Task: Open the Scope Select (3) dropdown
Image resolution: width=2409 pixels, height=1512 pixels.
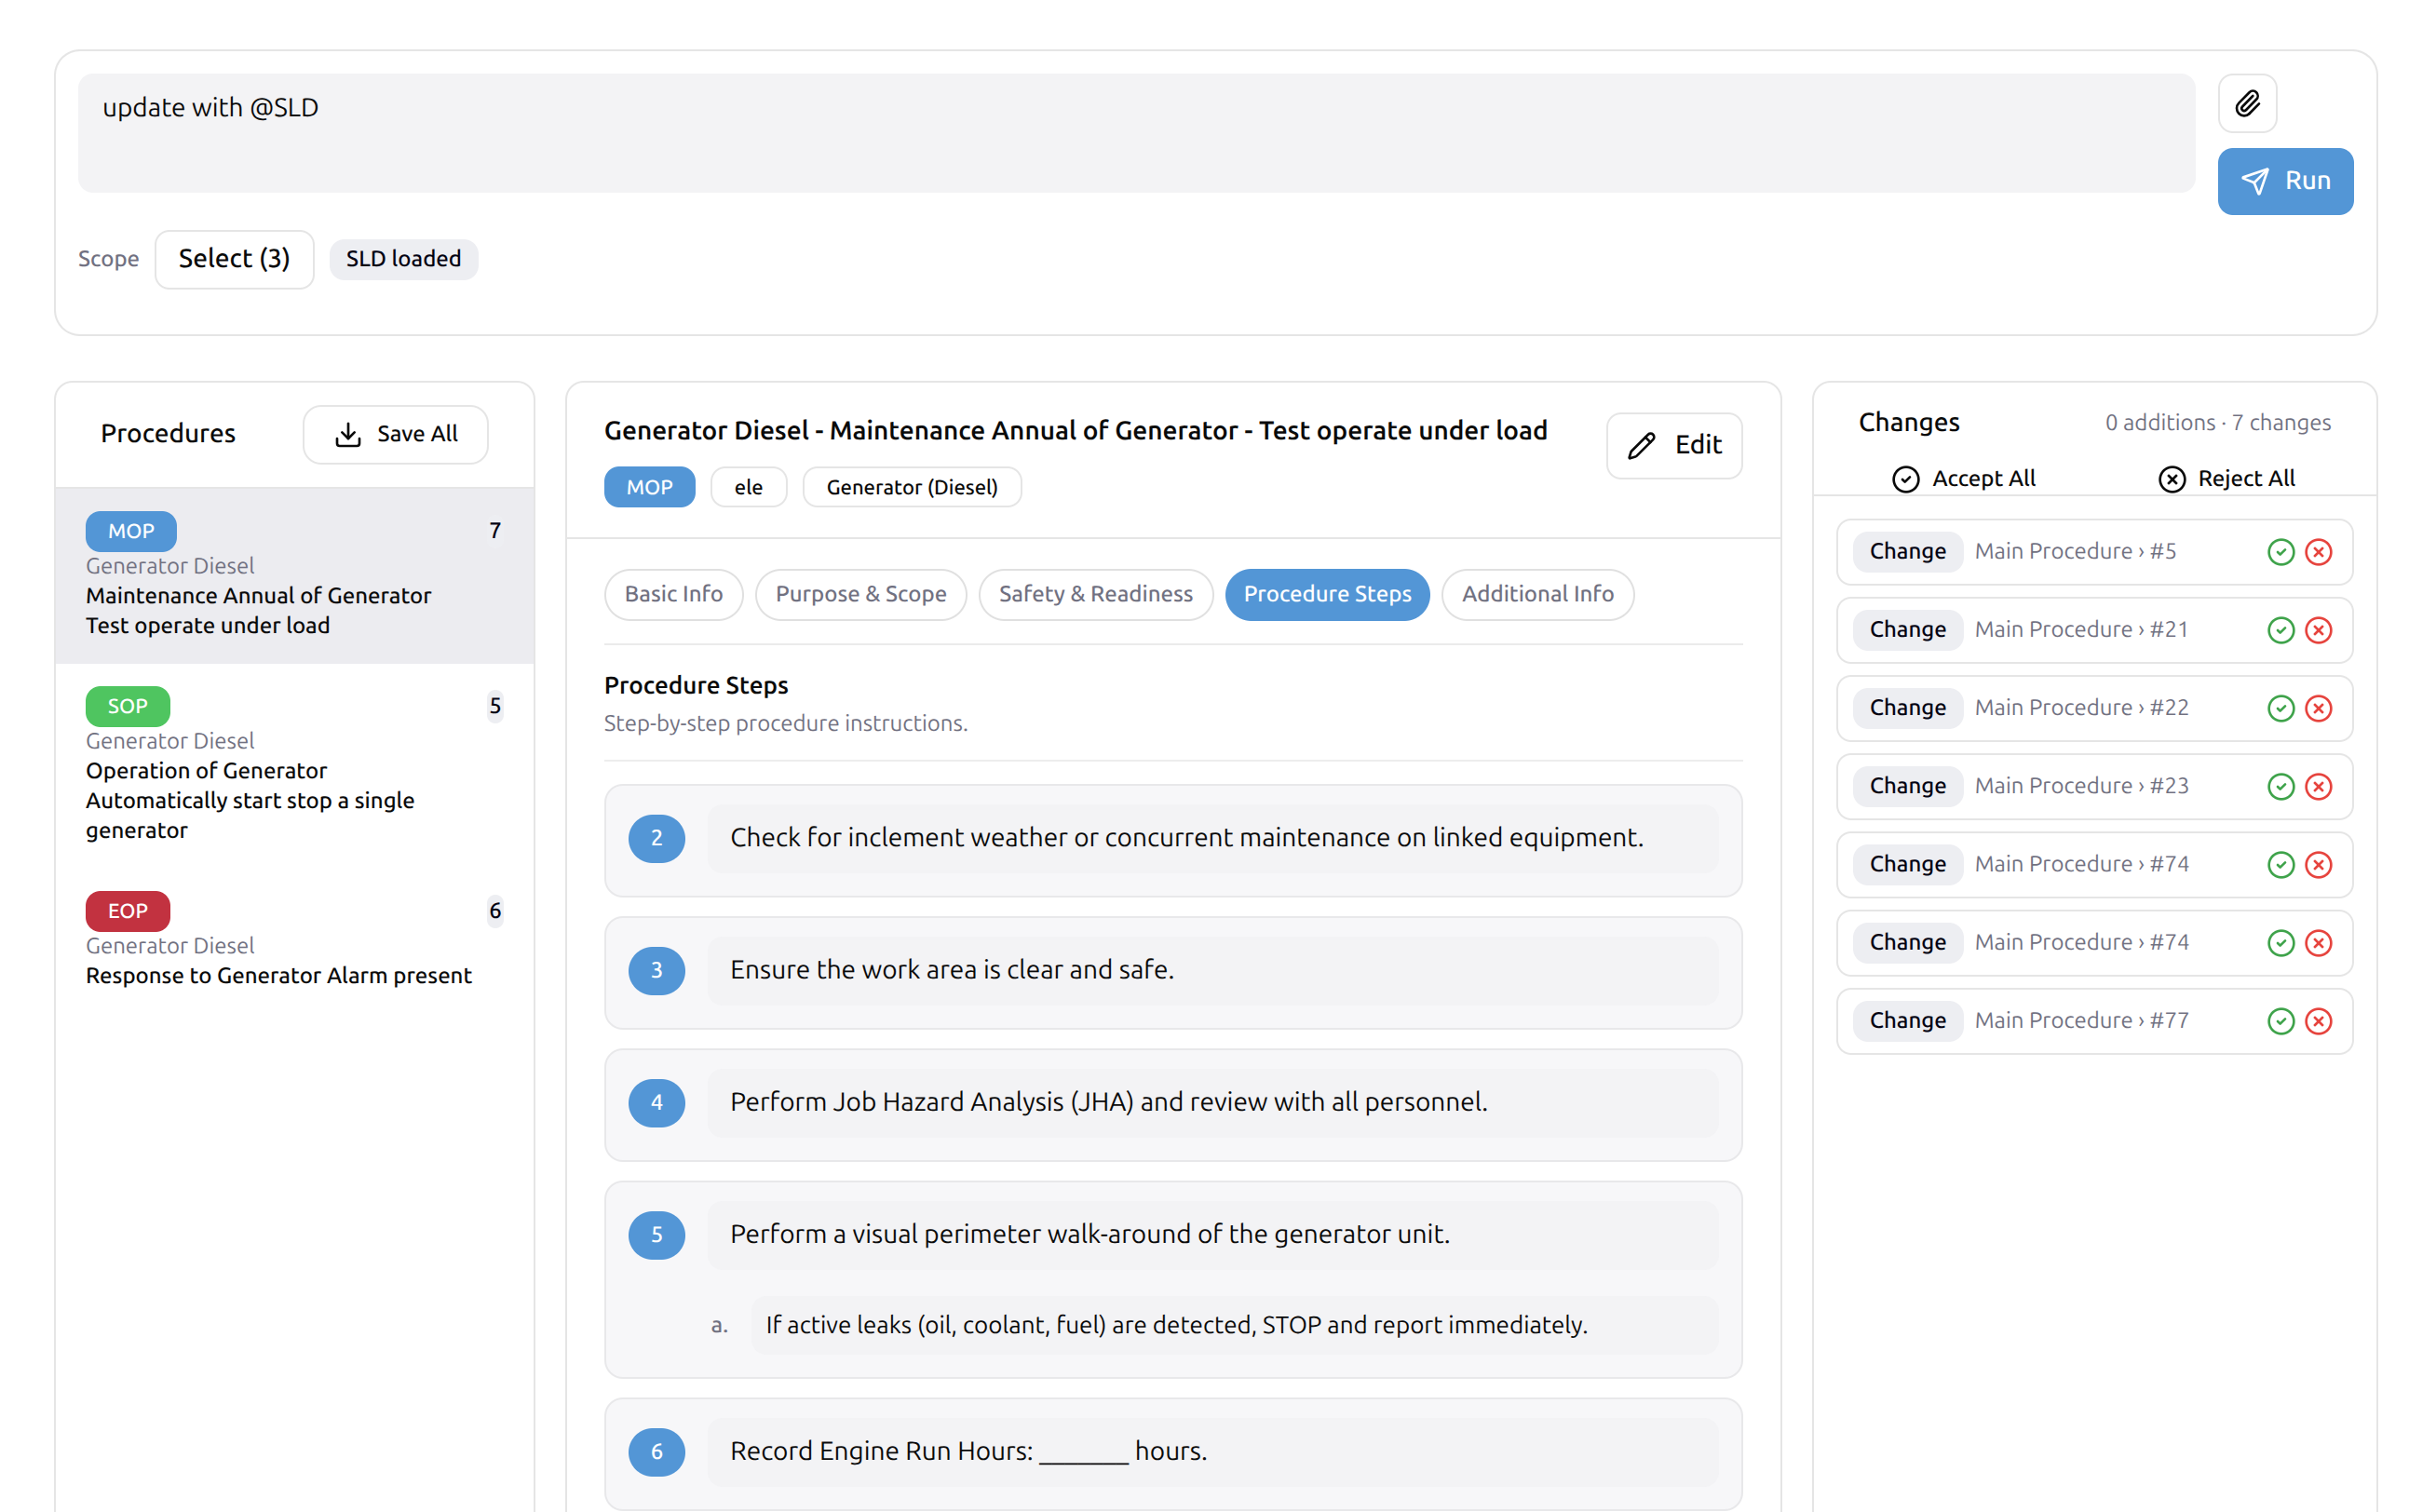Action: tap(234, 259)
